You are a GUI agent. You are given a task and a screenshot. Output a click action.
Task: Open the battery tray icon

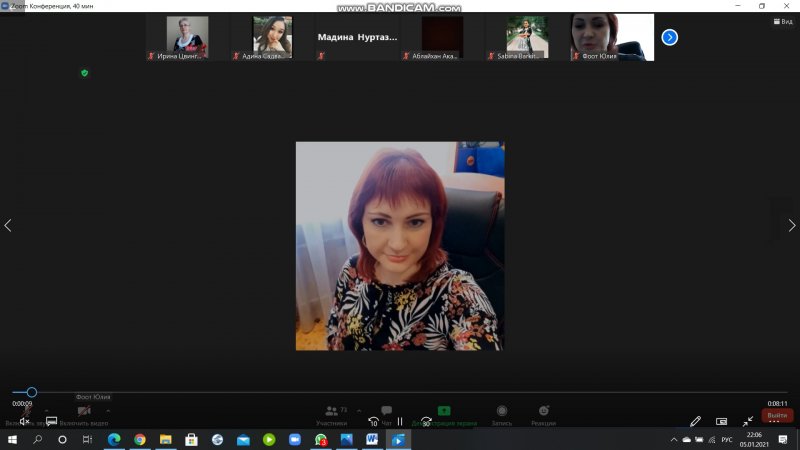[699, 440]
